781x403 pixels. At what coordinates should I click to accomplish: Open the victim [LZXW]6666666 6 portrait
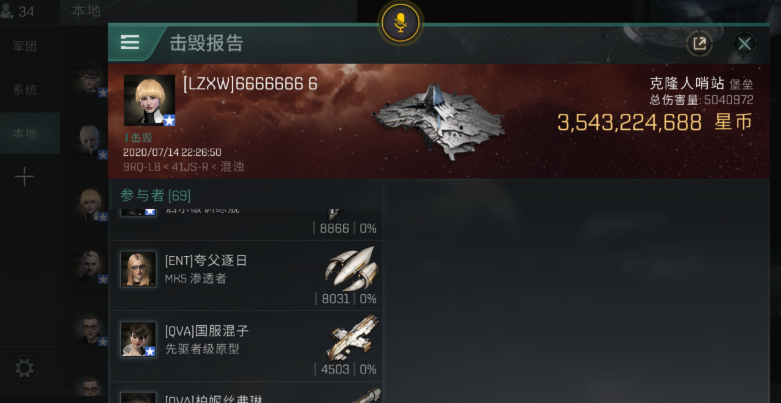(x=149, y=100)
